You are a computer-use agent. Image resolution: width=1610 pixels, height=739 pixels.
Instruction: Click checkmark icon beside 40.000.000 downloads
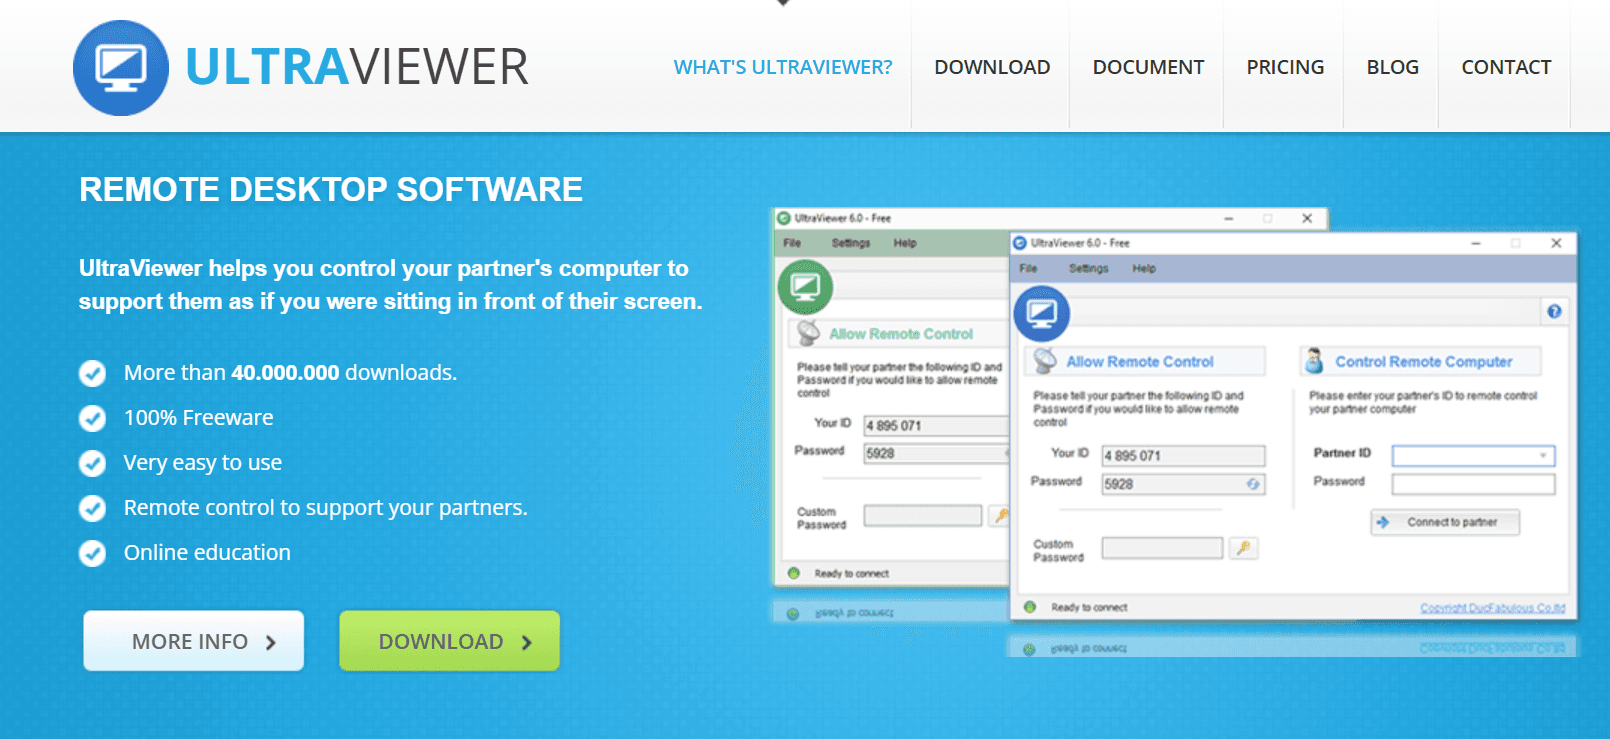[x=92, y=373]
